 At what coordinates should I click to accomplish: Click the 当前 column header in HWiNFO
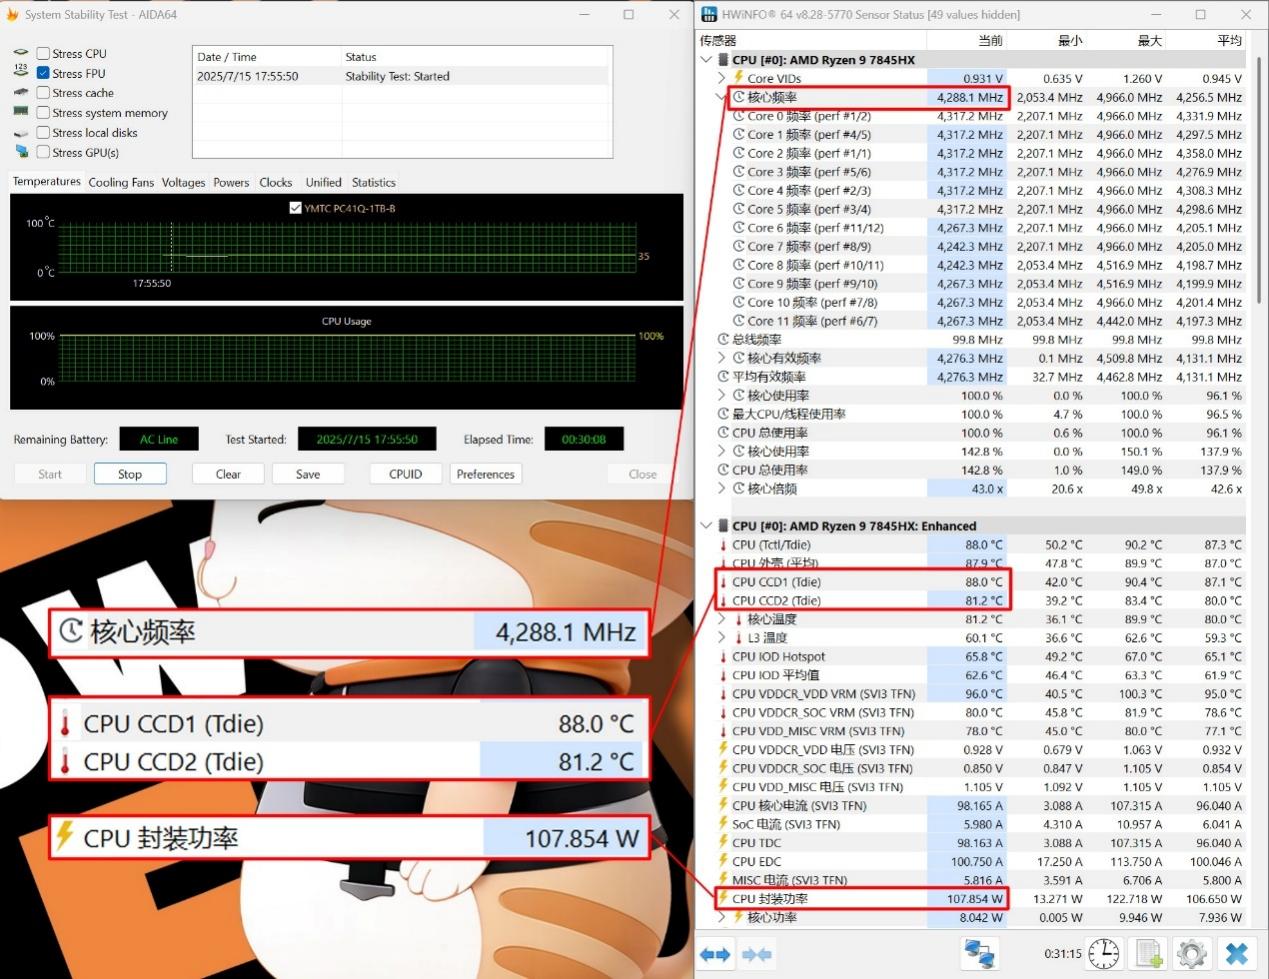click(x=966, y=40)
